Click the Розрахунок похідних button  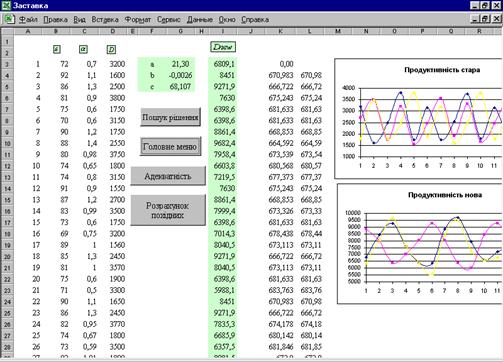tap(168, 210)
